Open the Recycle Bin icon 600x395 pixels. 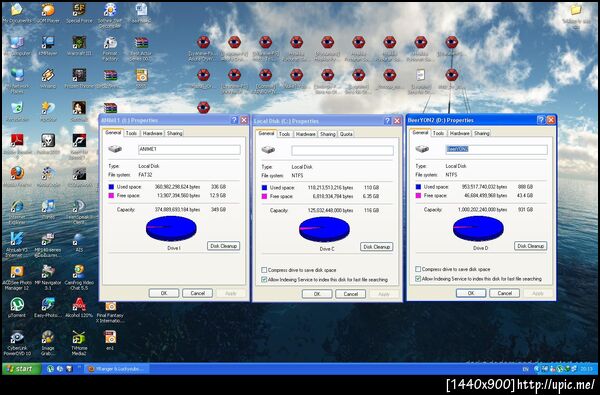(16, 111)
